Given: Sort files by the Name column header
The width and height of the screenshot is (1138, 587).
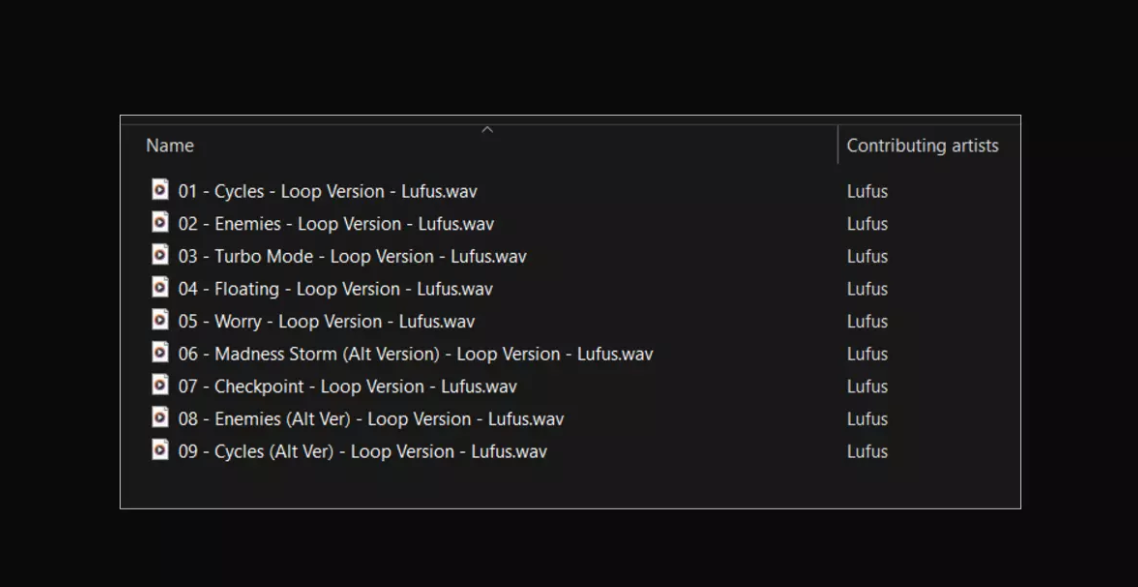Looking at the screenshot, I should (170, 146).
